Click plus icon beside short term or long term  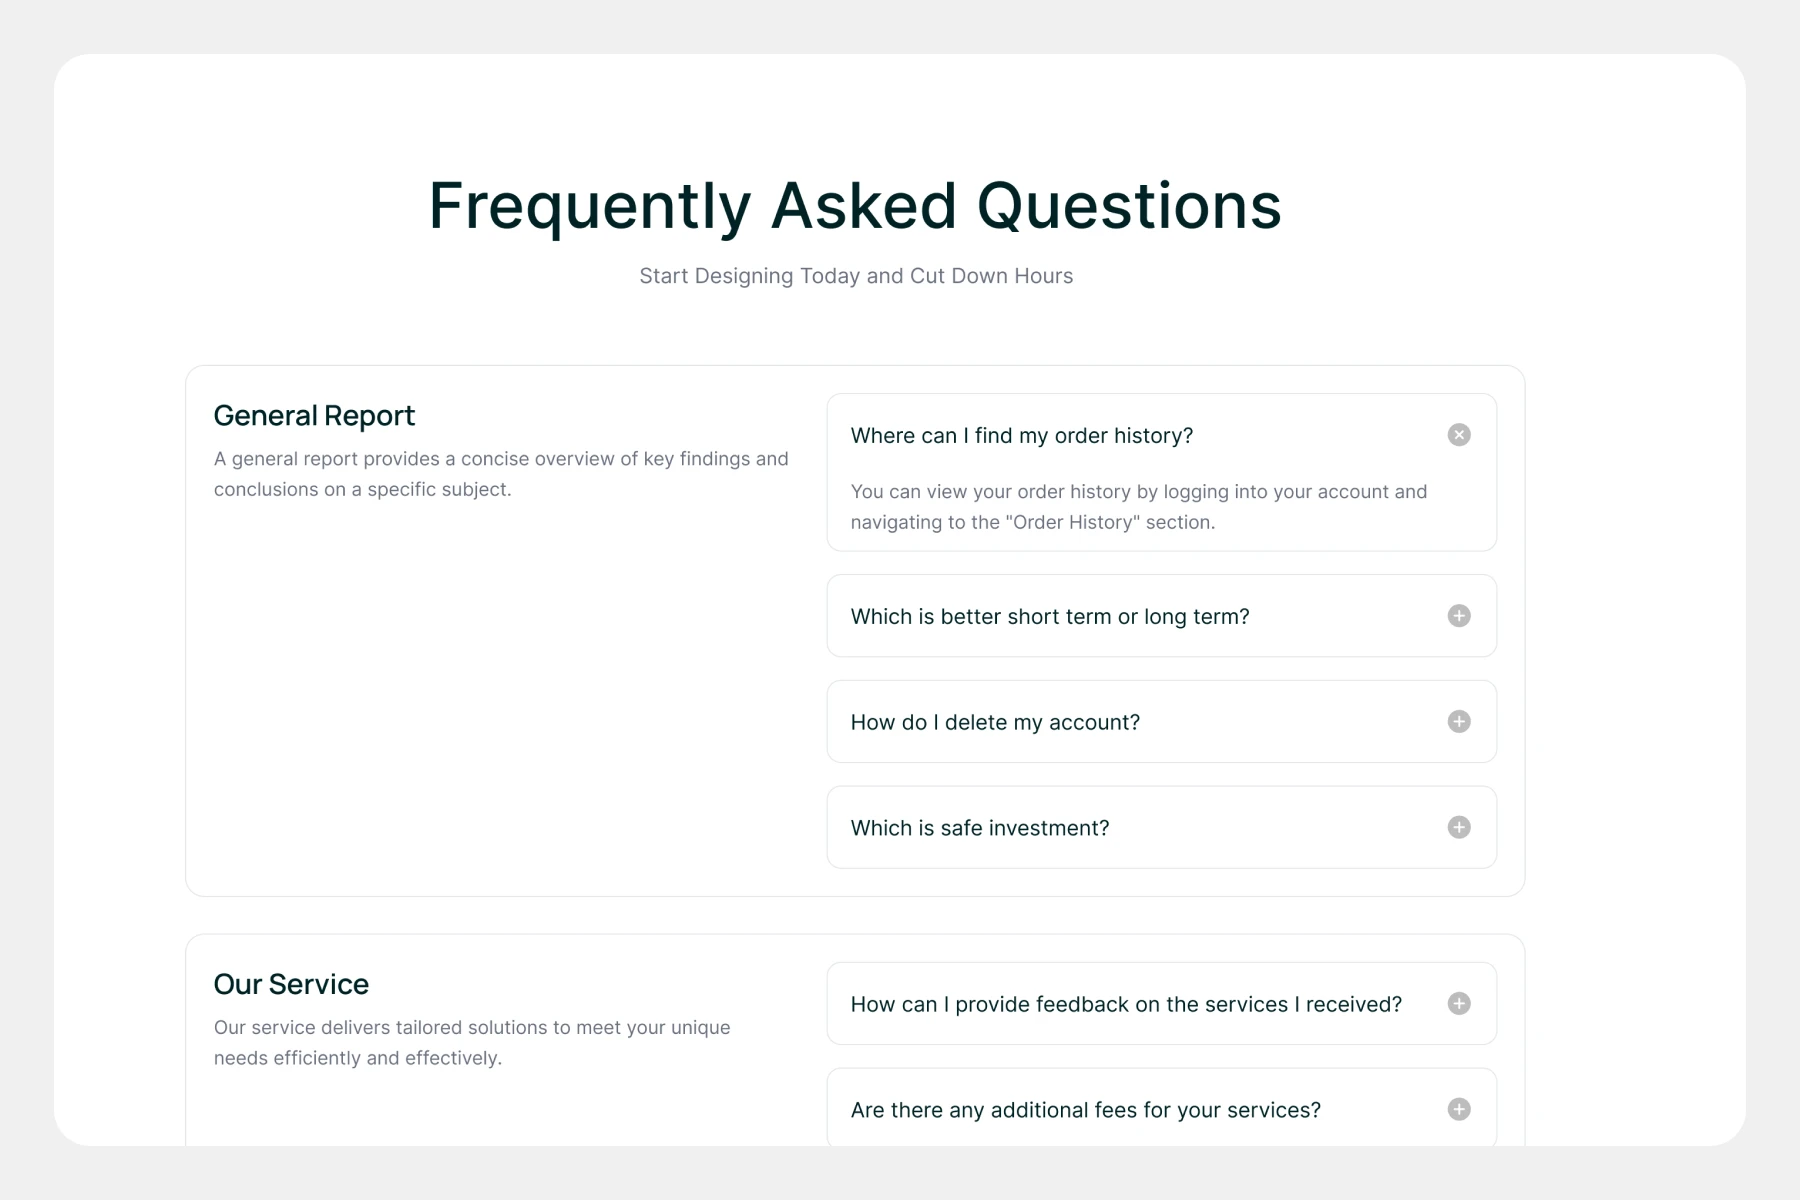1458,616
